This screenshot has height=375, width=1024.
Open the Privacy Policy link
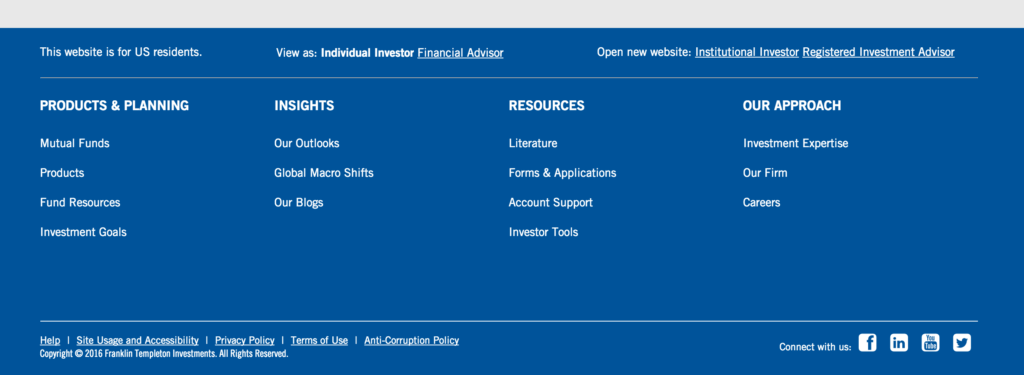(x=244, y=340)
